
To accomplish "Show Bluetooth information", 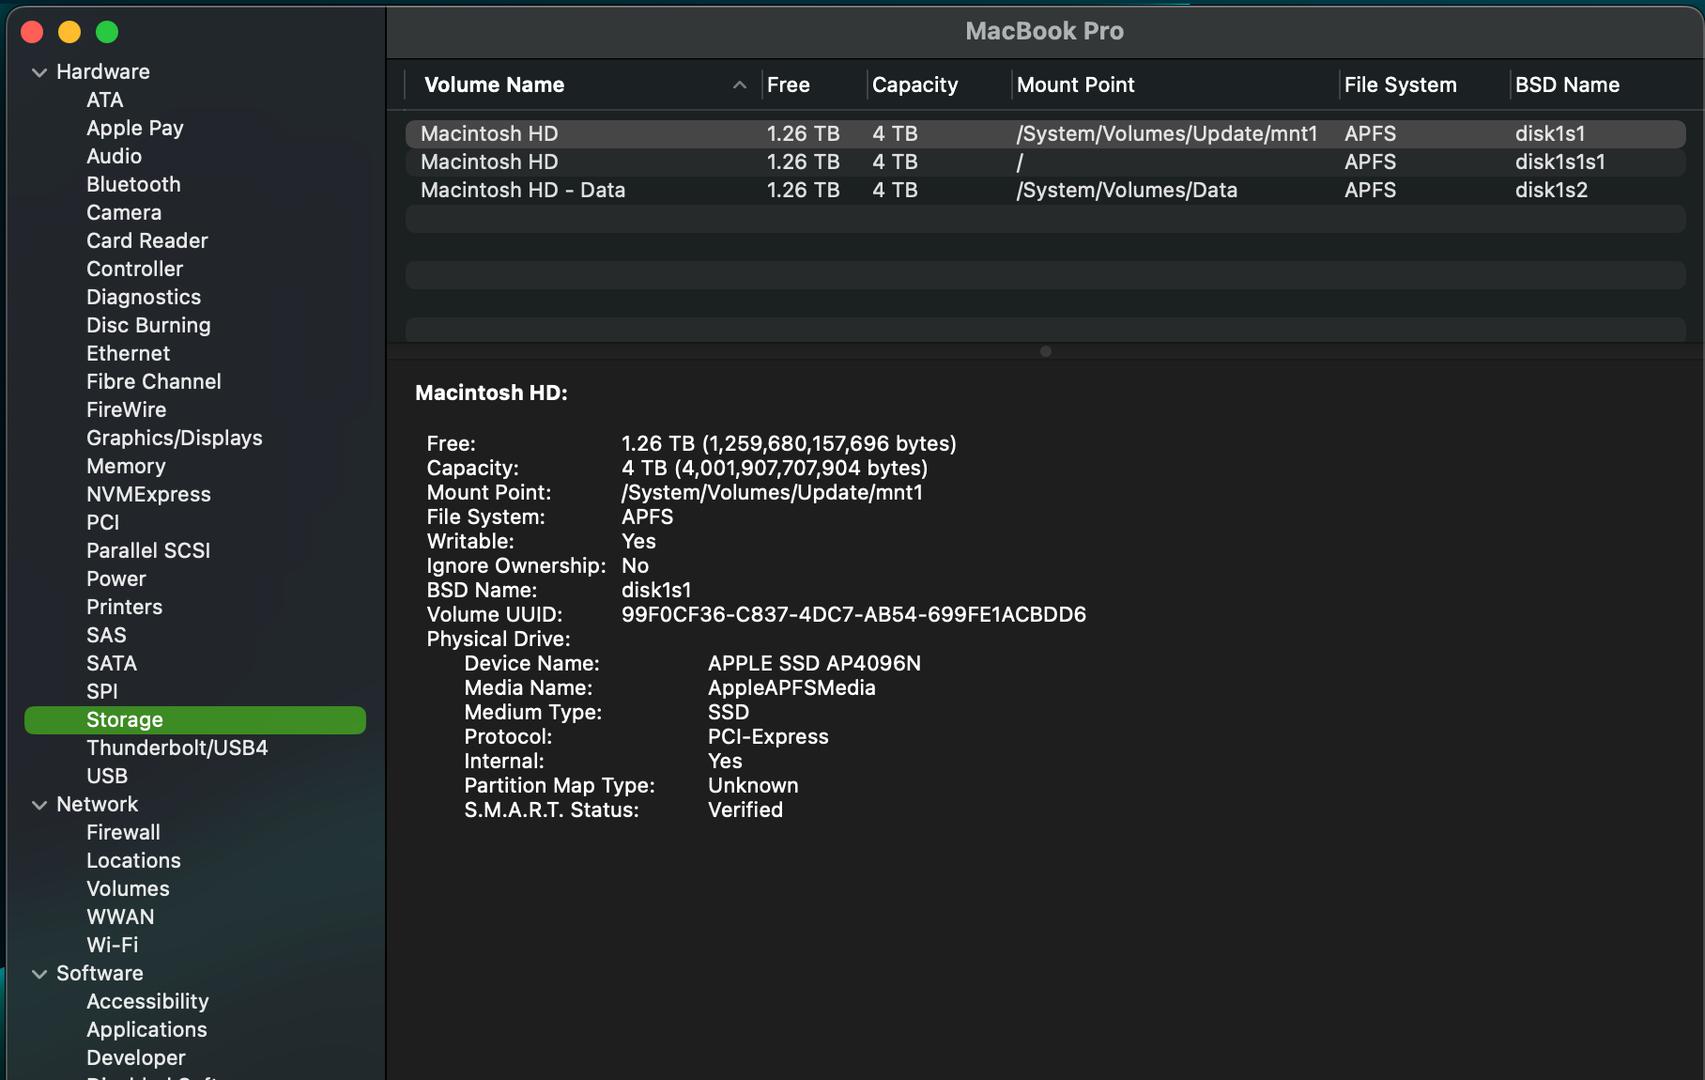I will point(133,184).
